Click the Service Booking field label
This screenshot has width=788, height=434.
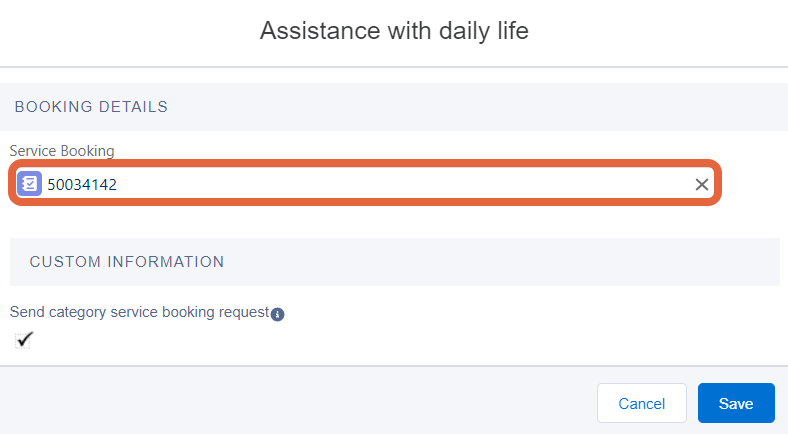click(62, 151)
